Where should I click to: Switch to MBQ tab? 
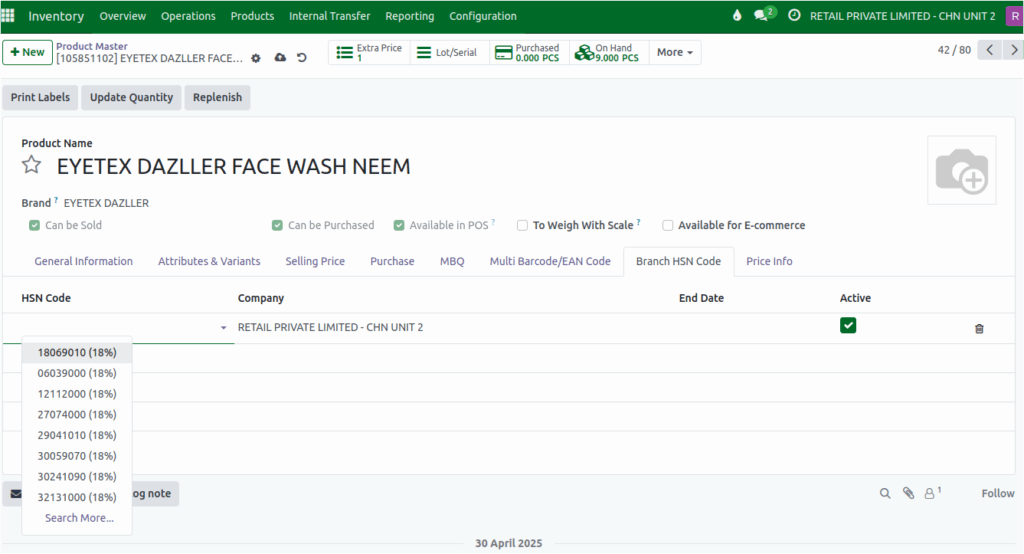(452, 261)
